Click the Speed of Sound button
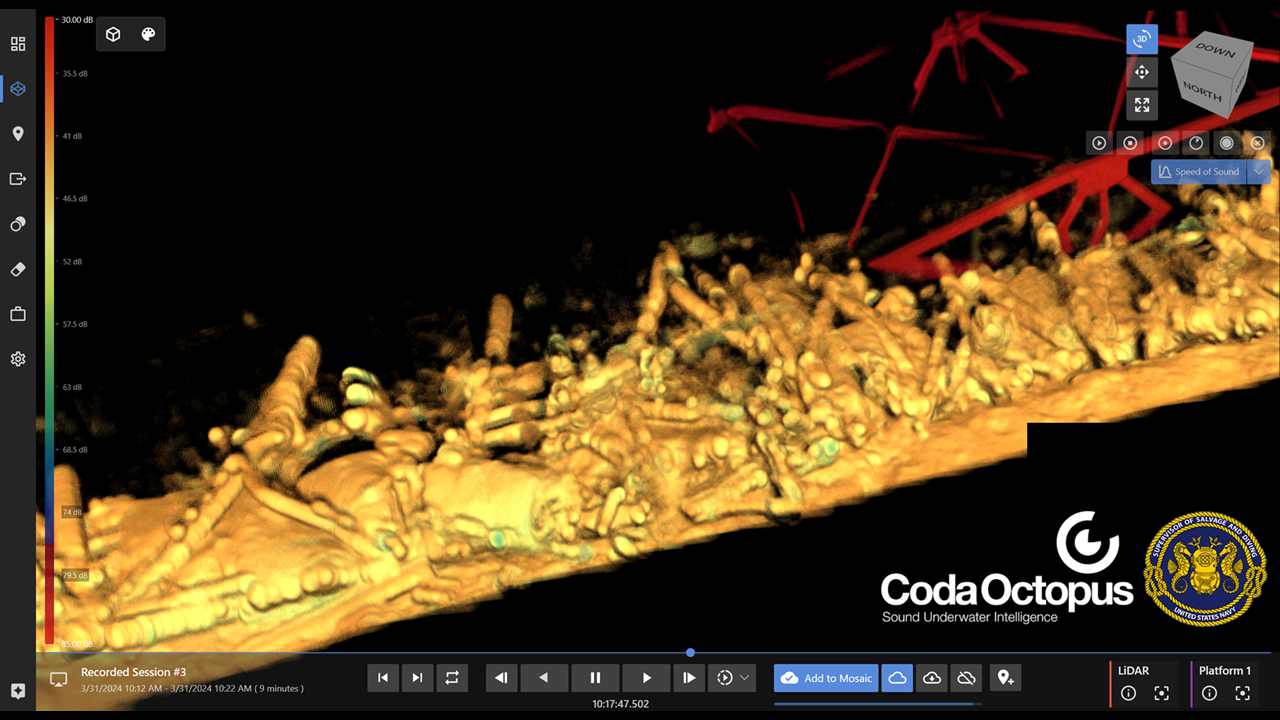The width and height of the screenshot is (1280, 720). (1198, 172)
